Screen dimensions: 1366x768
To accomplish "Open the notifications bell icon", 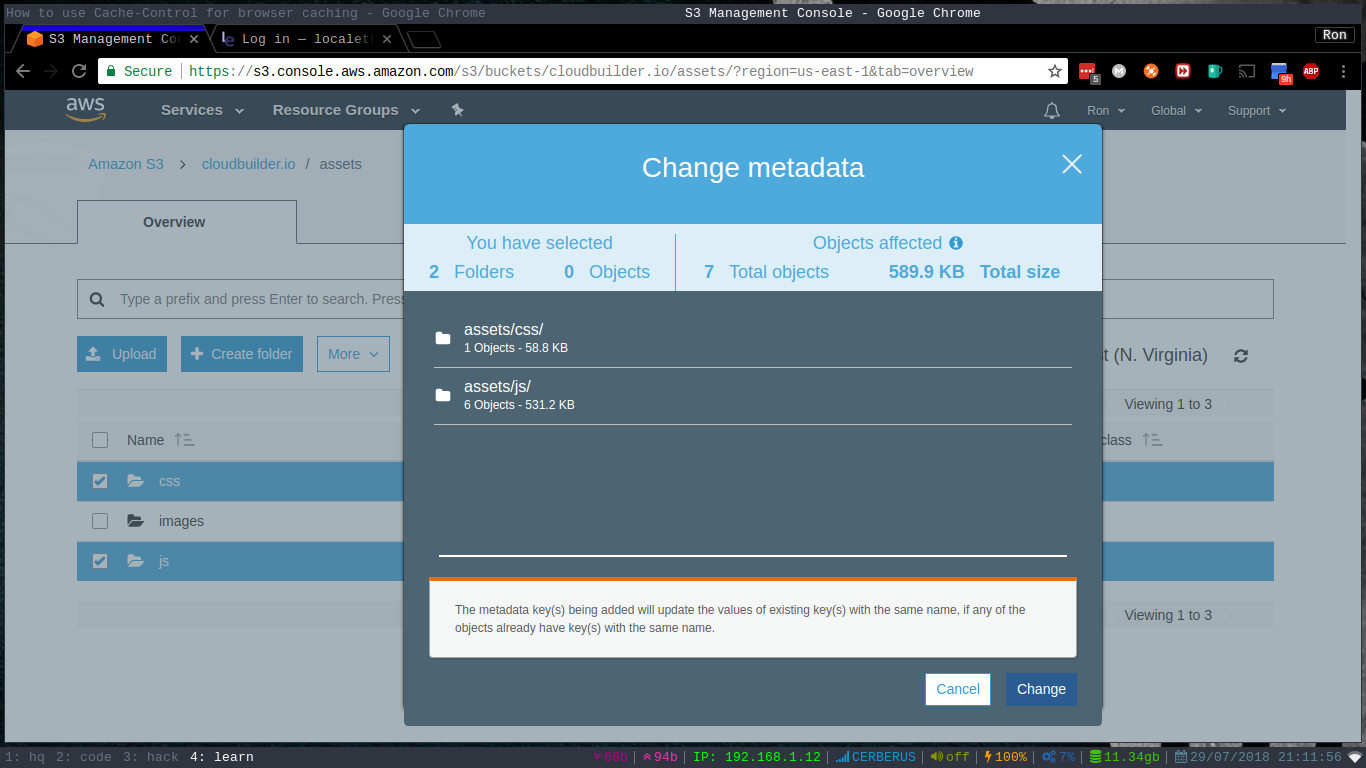I will [1051, 111].
